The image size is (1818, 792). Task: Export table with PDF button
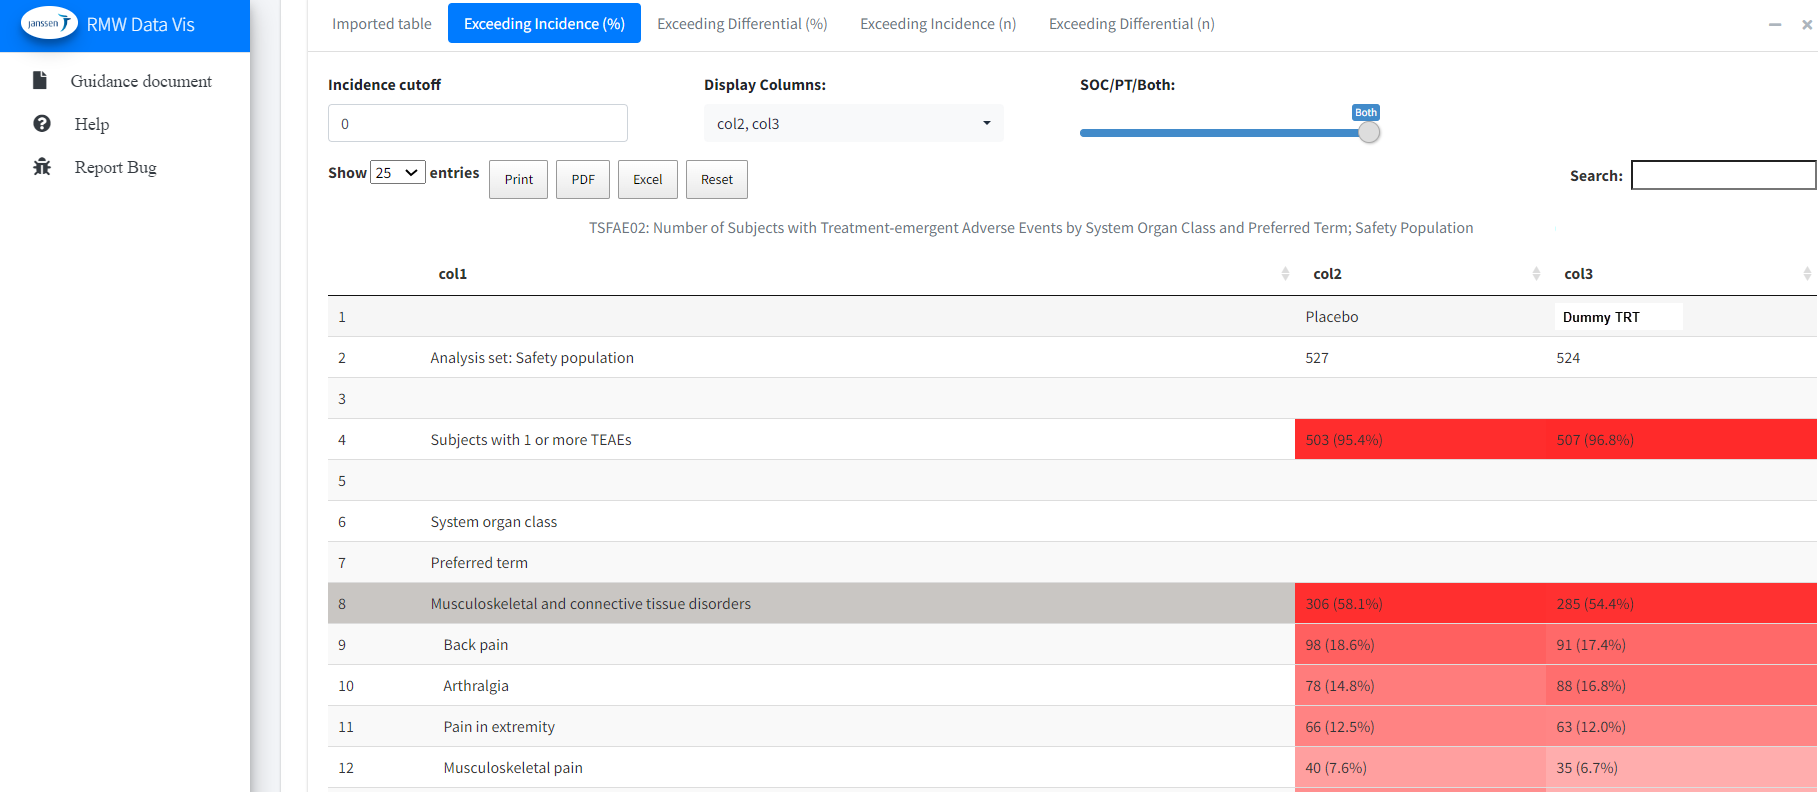pos(583,180)
